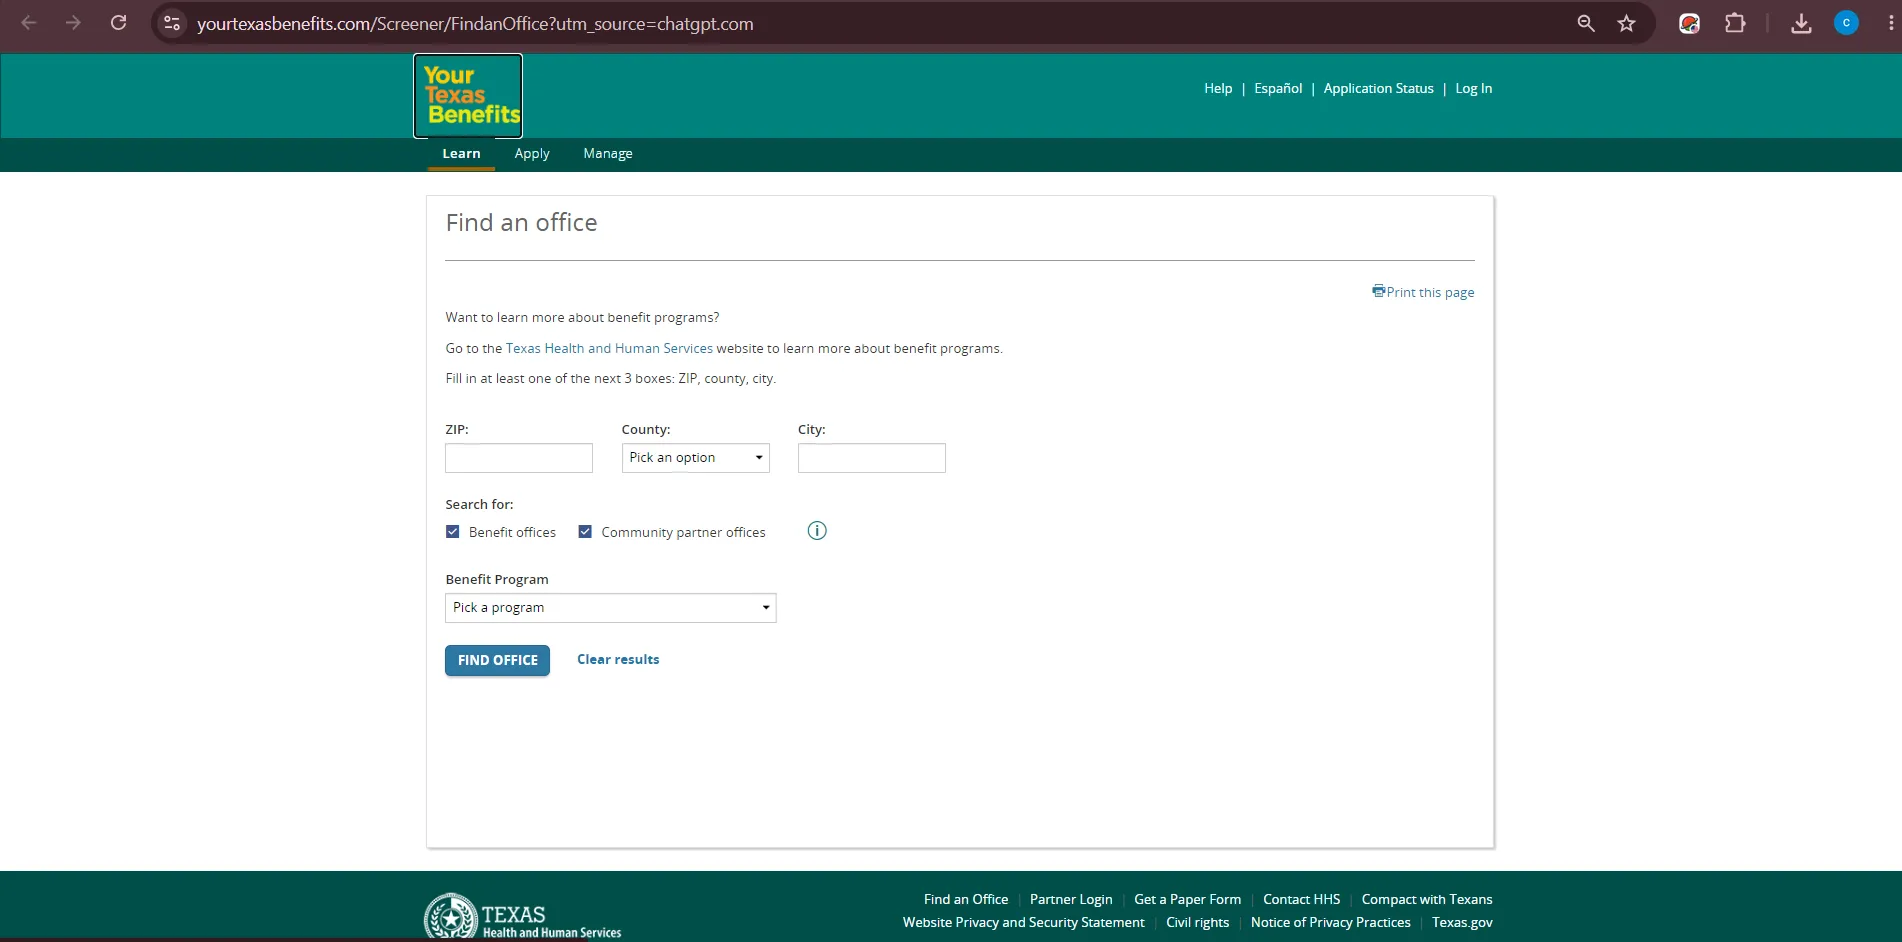Image resolution: width=1902 pixels, height=942 pixels.
Task: Click the zoom magnifier icon in address bar
Action: (1586, 23)
